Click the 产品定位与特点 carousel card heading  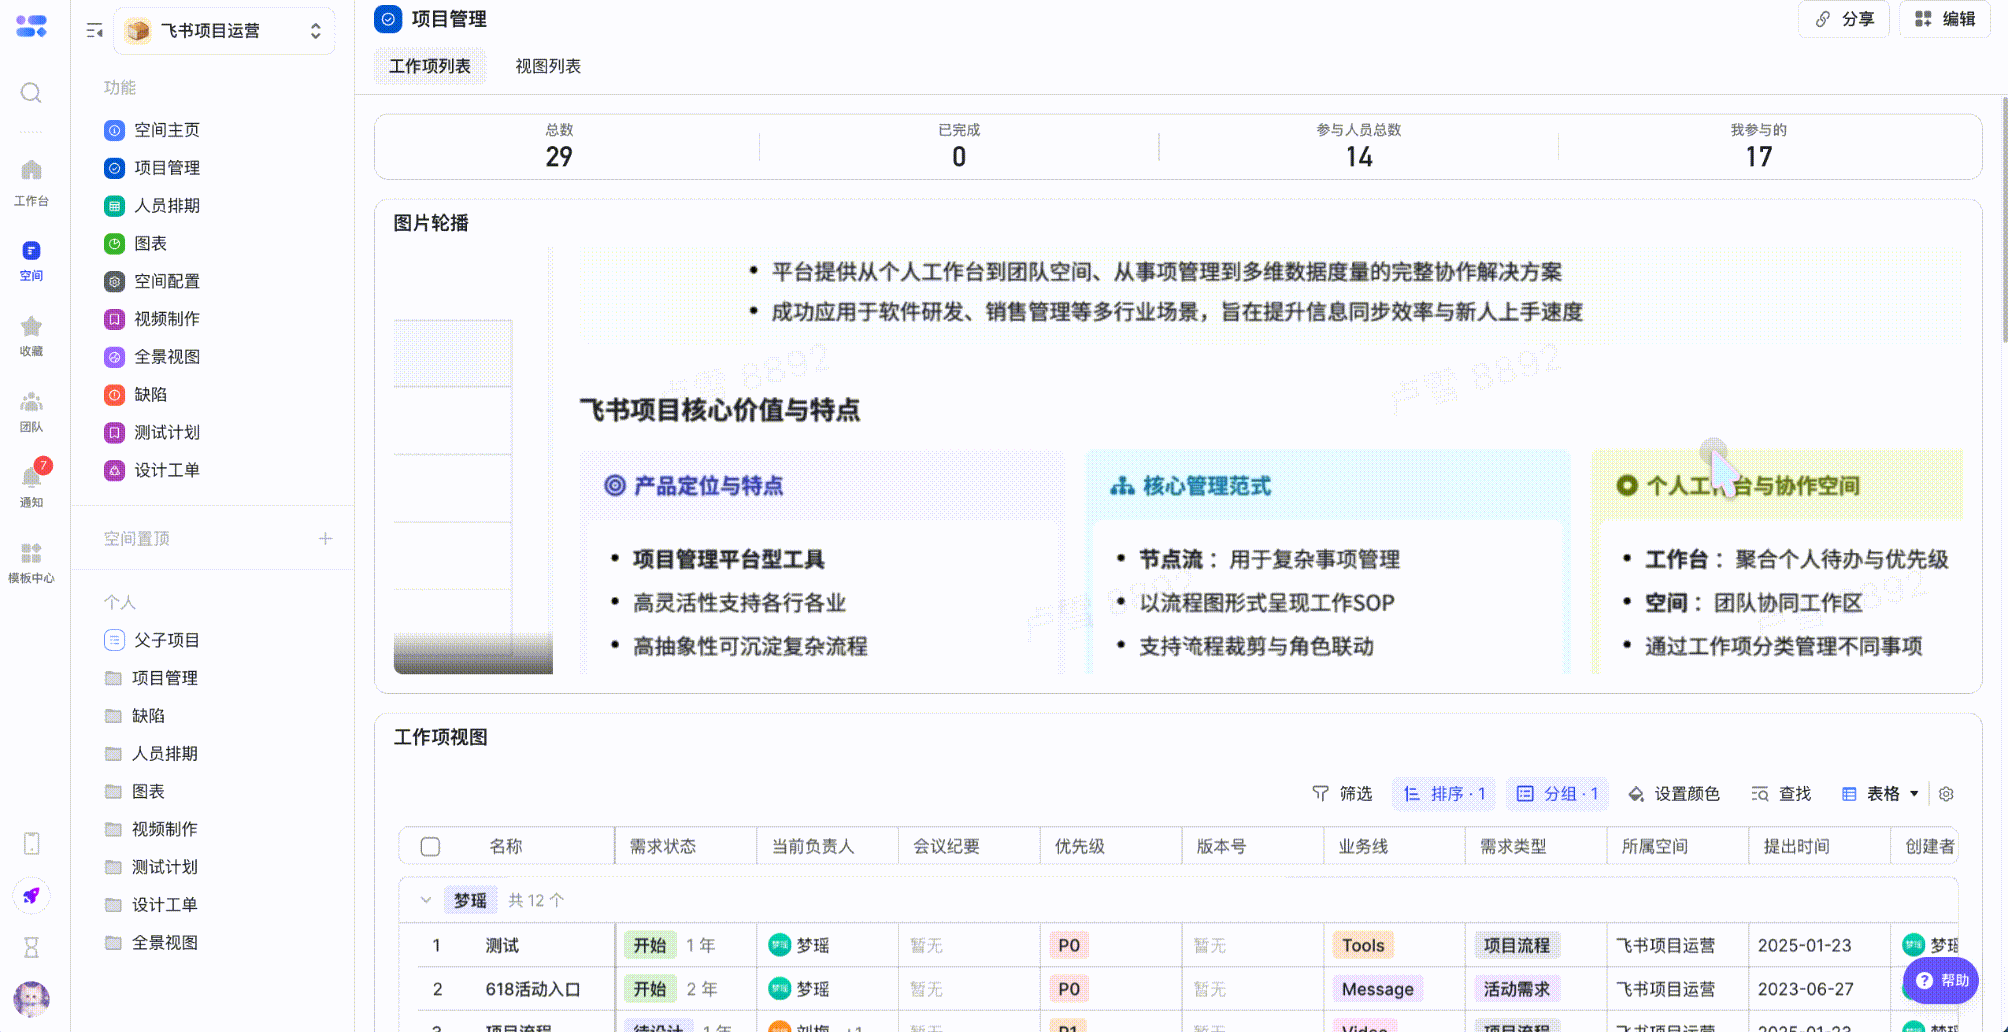click(708, 486)
